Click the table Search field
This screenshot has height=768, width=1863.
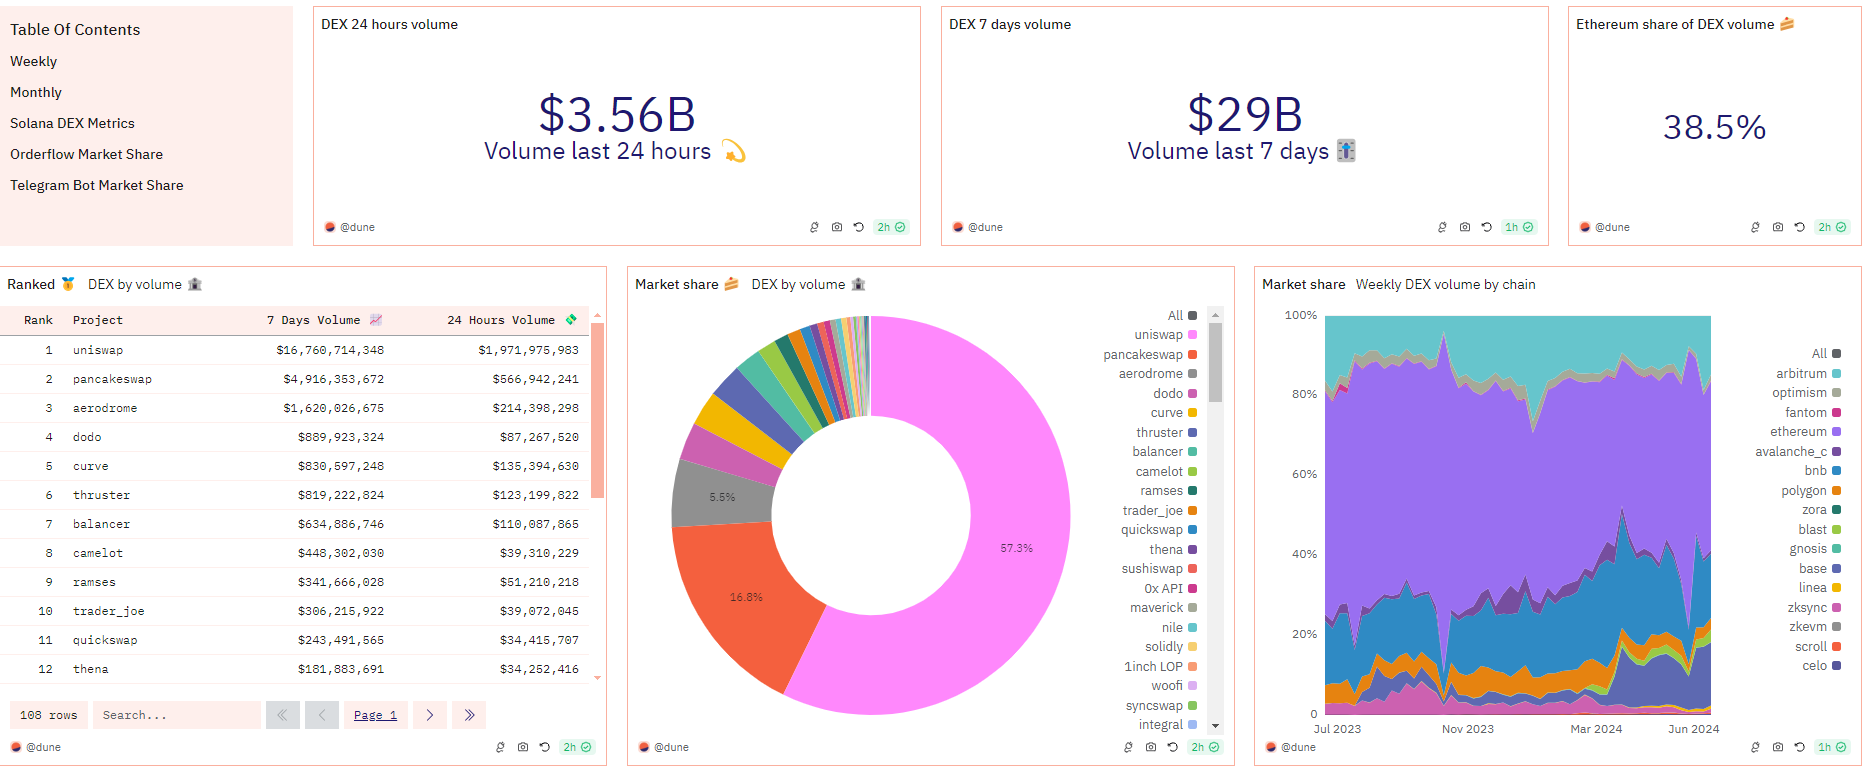pos(176,715)
